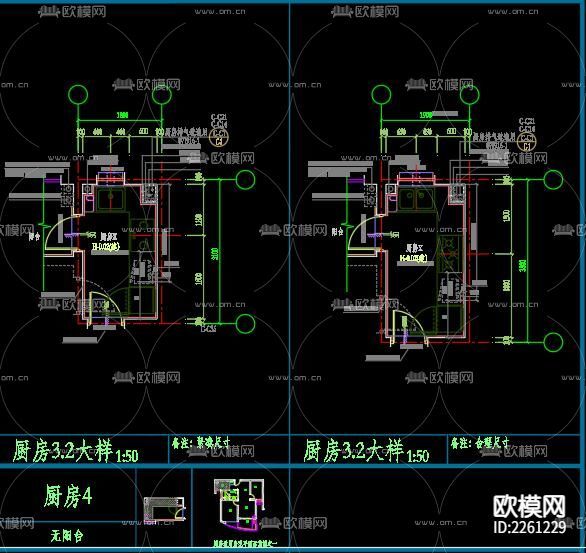Click the green overall width dimension of right drawing
This screenshot has height=553, width=586.
pos(426,115)
